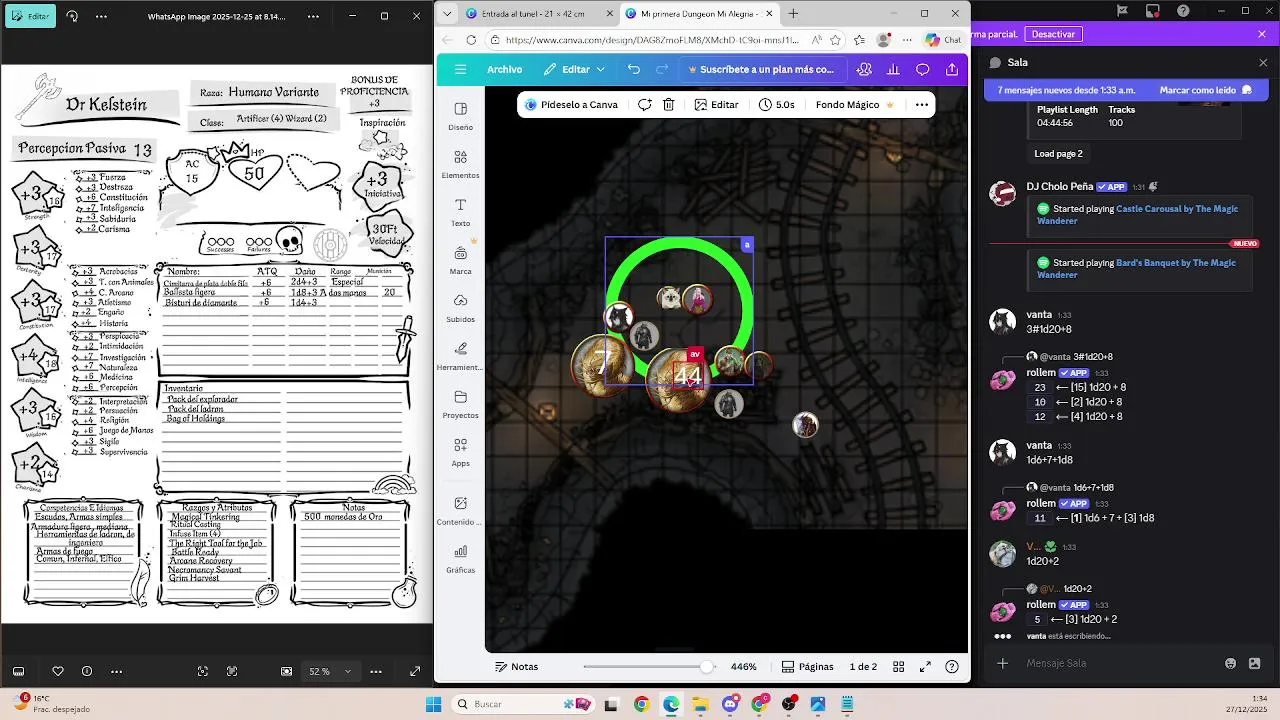The width and height of the screenshot is (1280, 720).
Task: Open the Diseño panel in Canva sidebar
Action: [x=460, y=116]
